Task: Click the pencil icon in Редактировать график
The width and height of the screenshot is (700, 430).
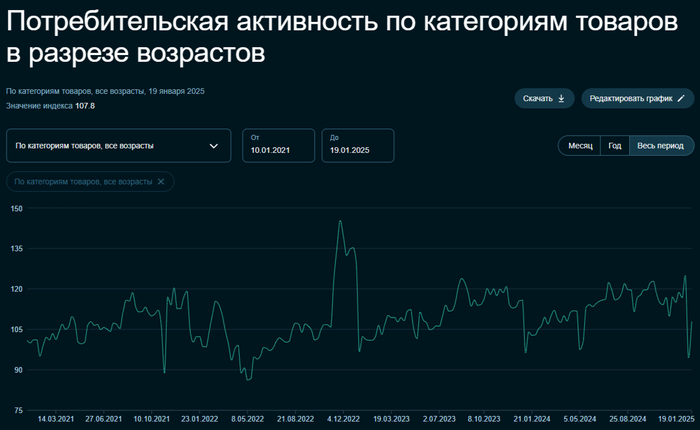Action: [681, 99]
